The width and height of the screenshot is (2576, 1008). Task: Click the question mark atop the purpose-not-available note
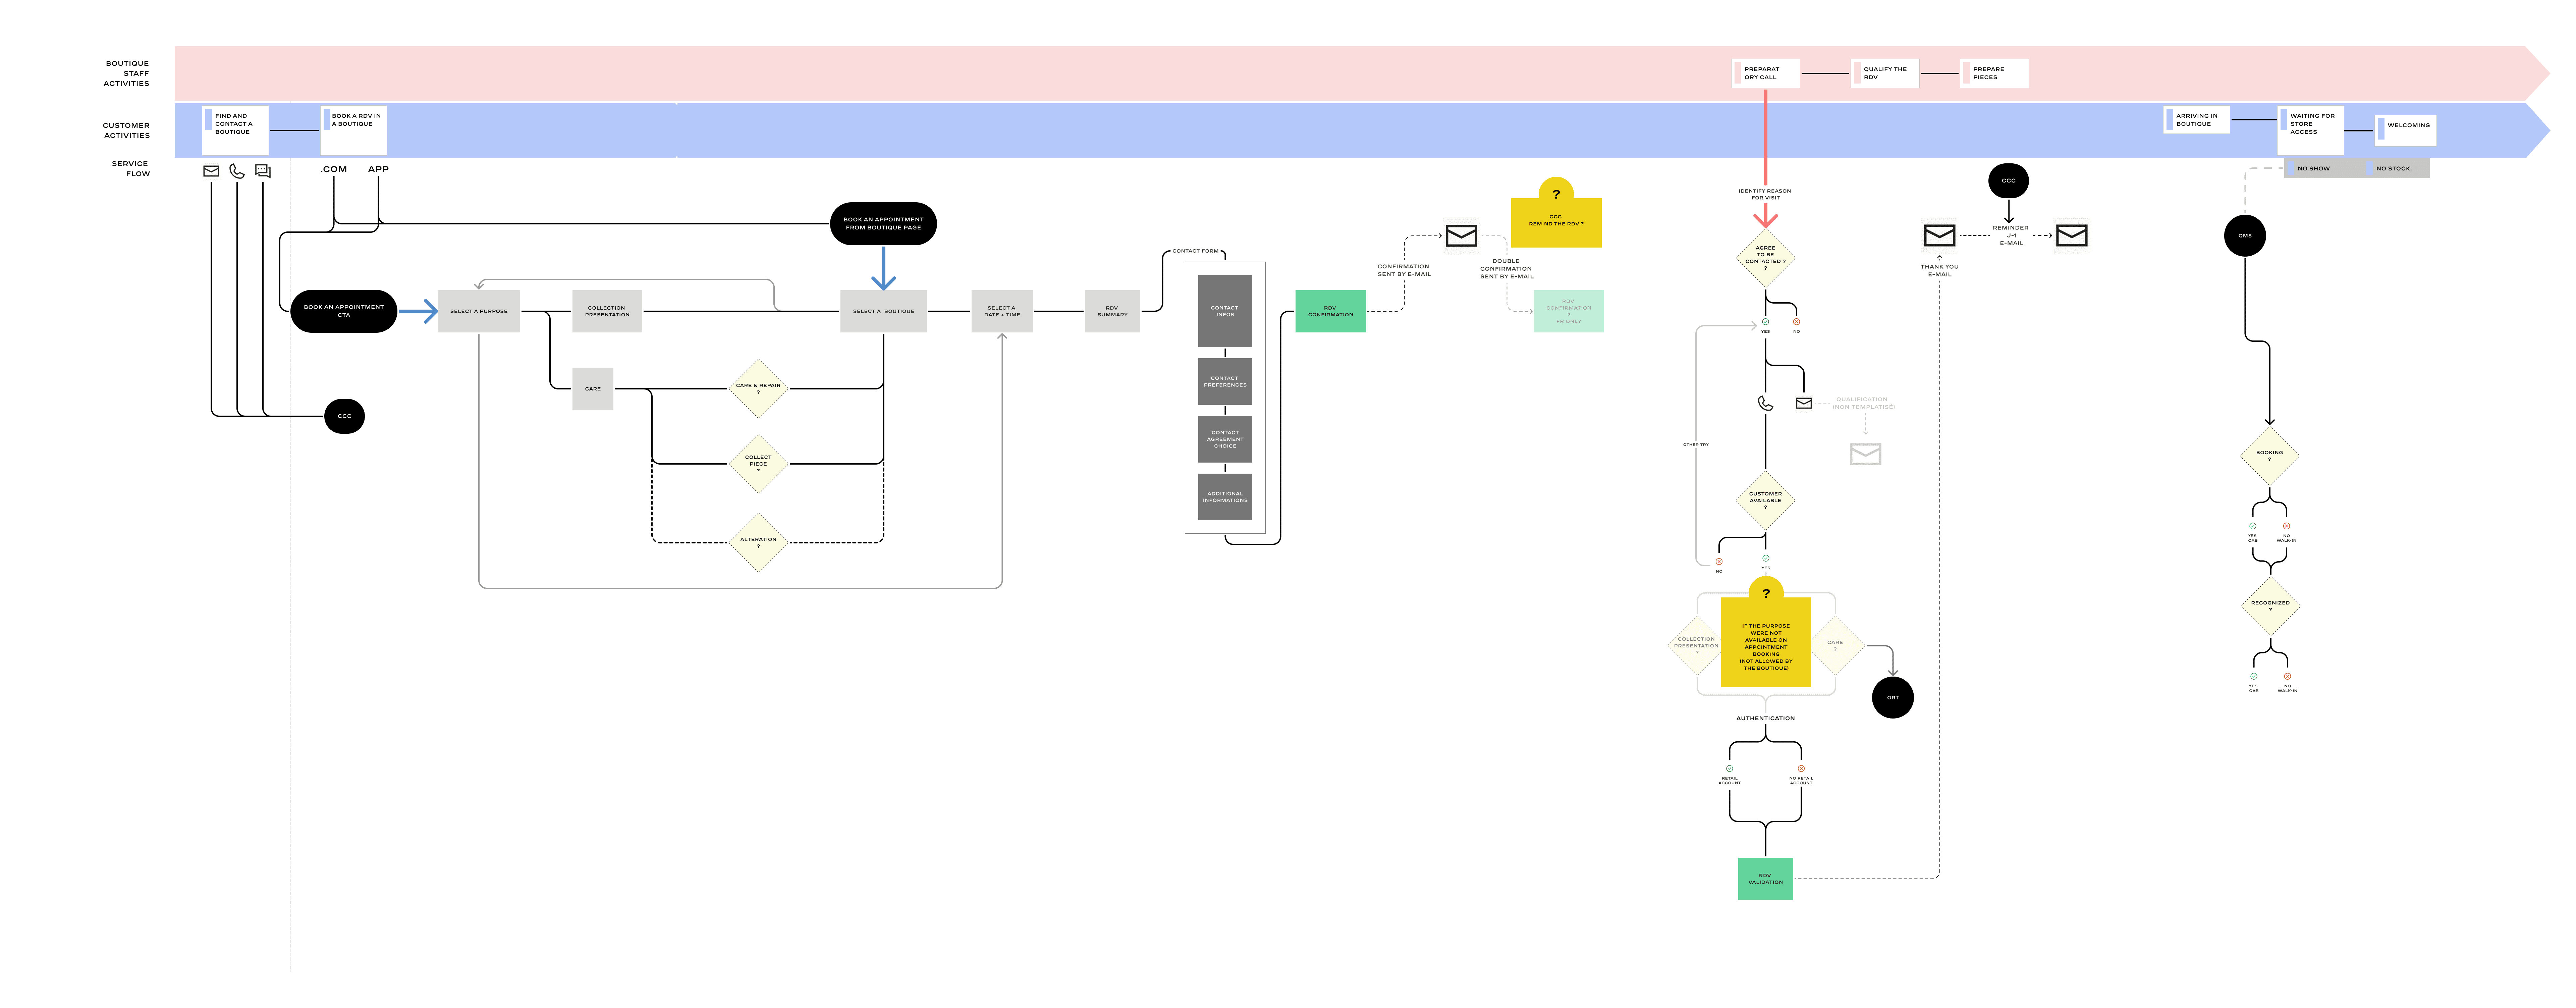click(1766, 593)
